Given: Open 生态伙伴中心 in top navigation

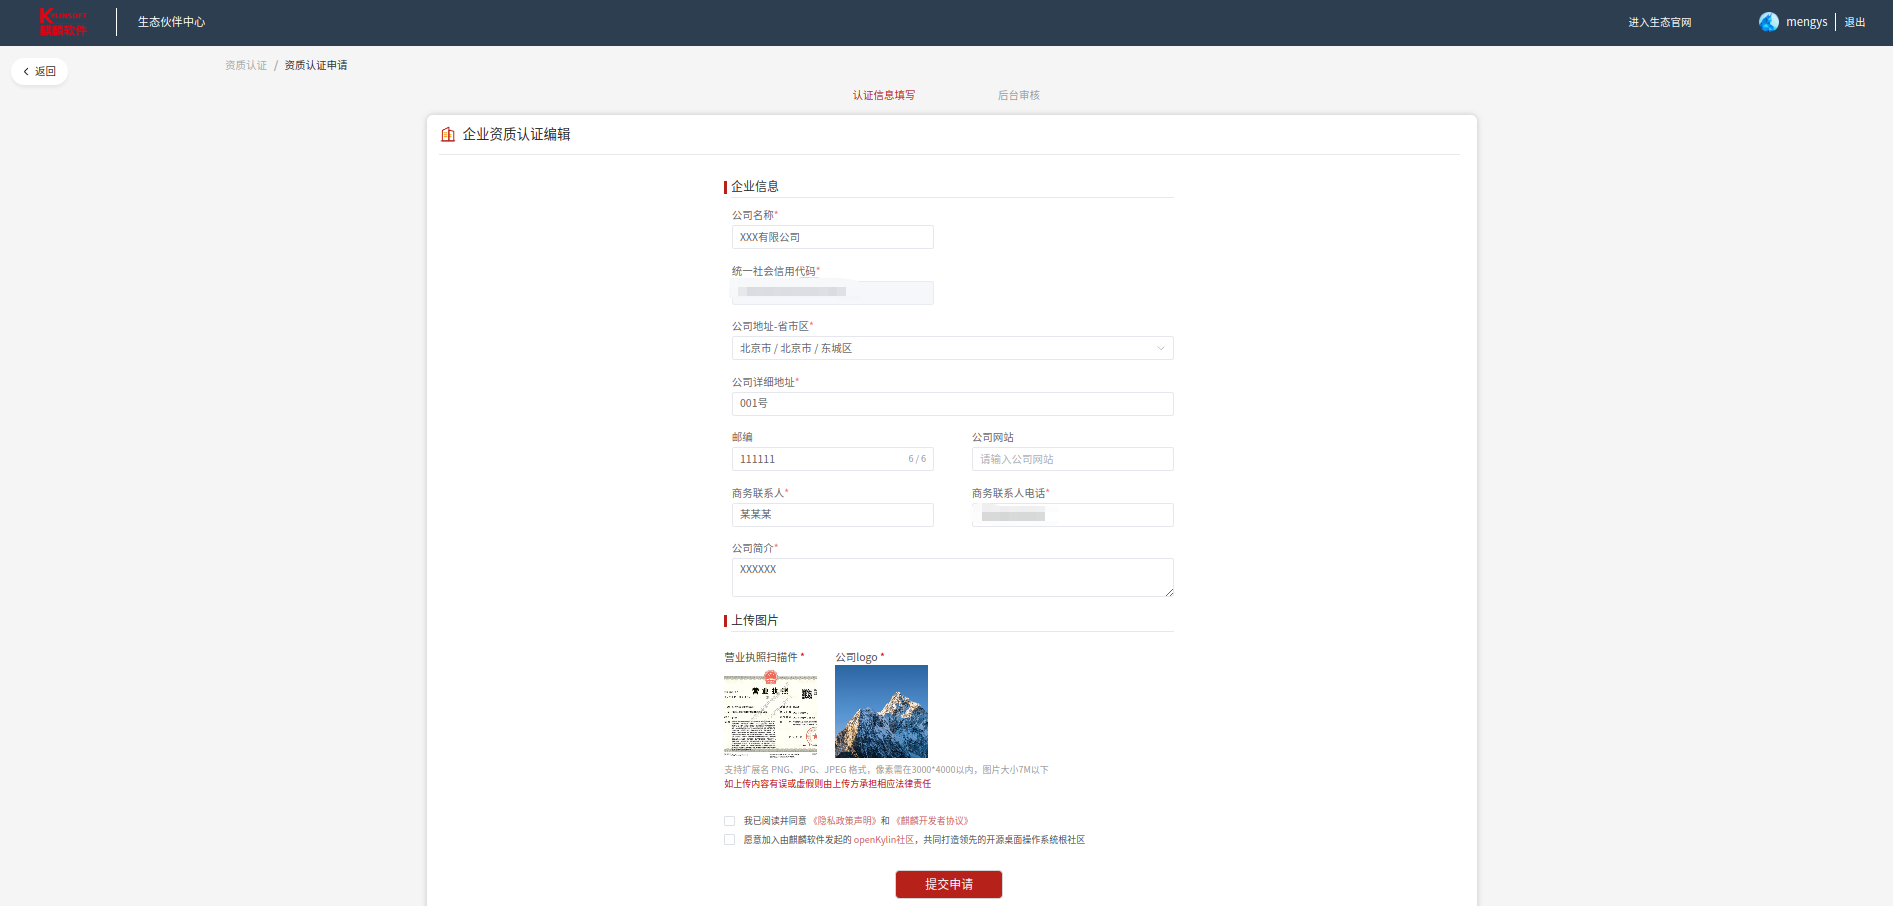Looking at the screenshot, I should (x=171, y=22).
